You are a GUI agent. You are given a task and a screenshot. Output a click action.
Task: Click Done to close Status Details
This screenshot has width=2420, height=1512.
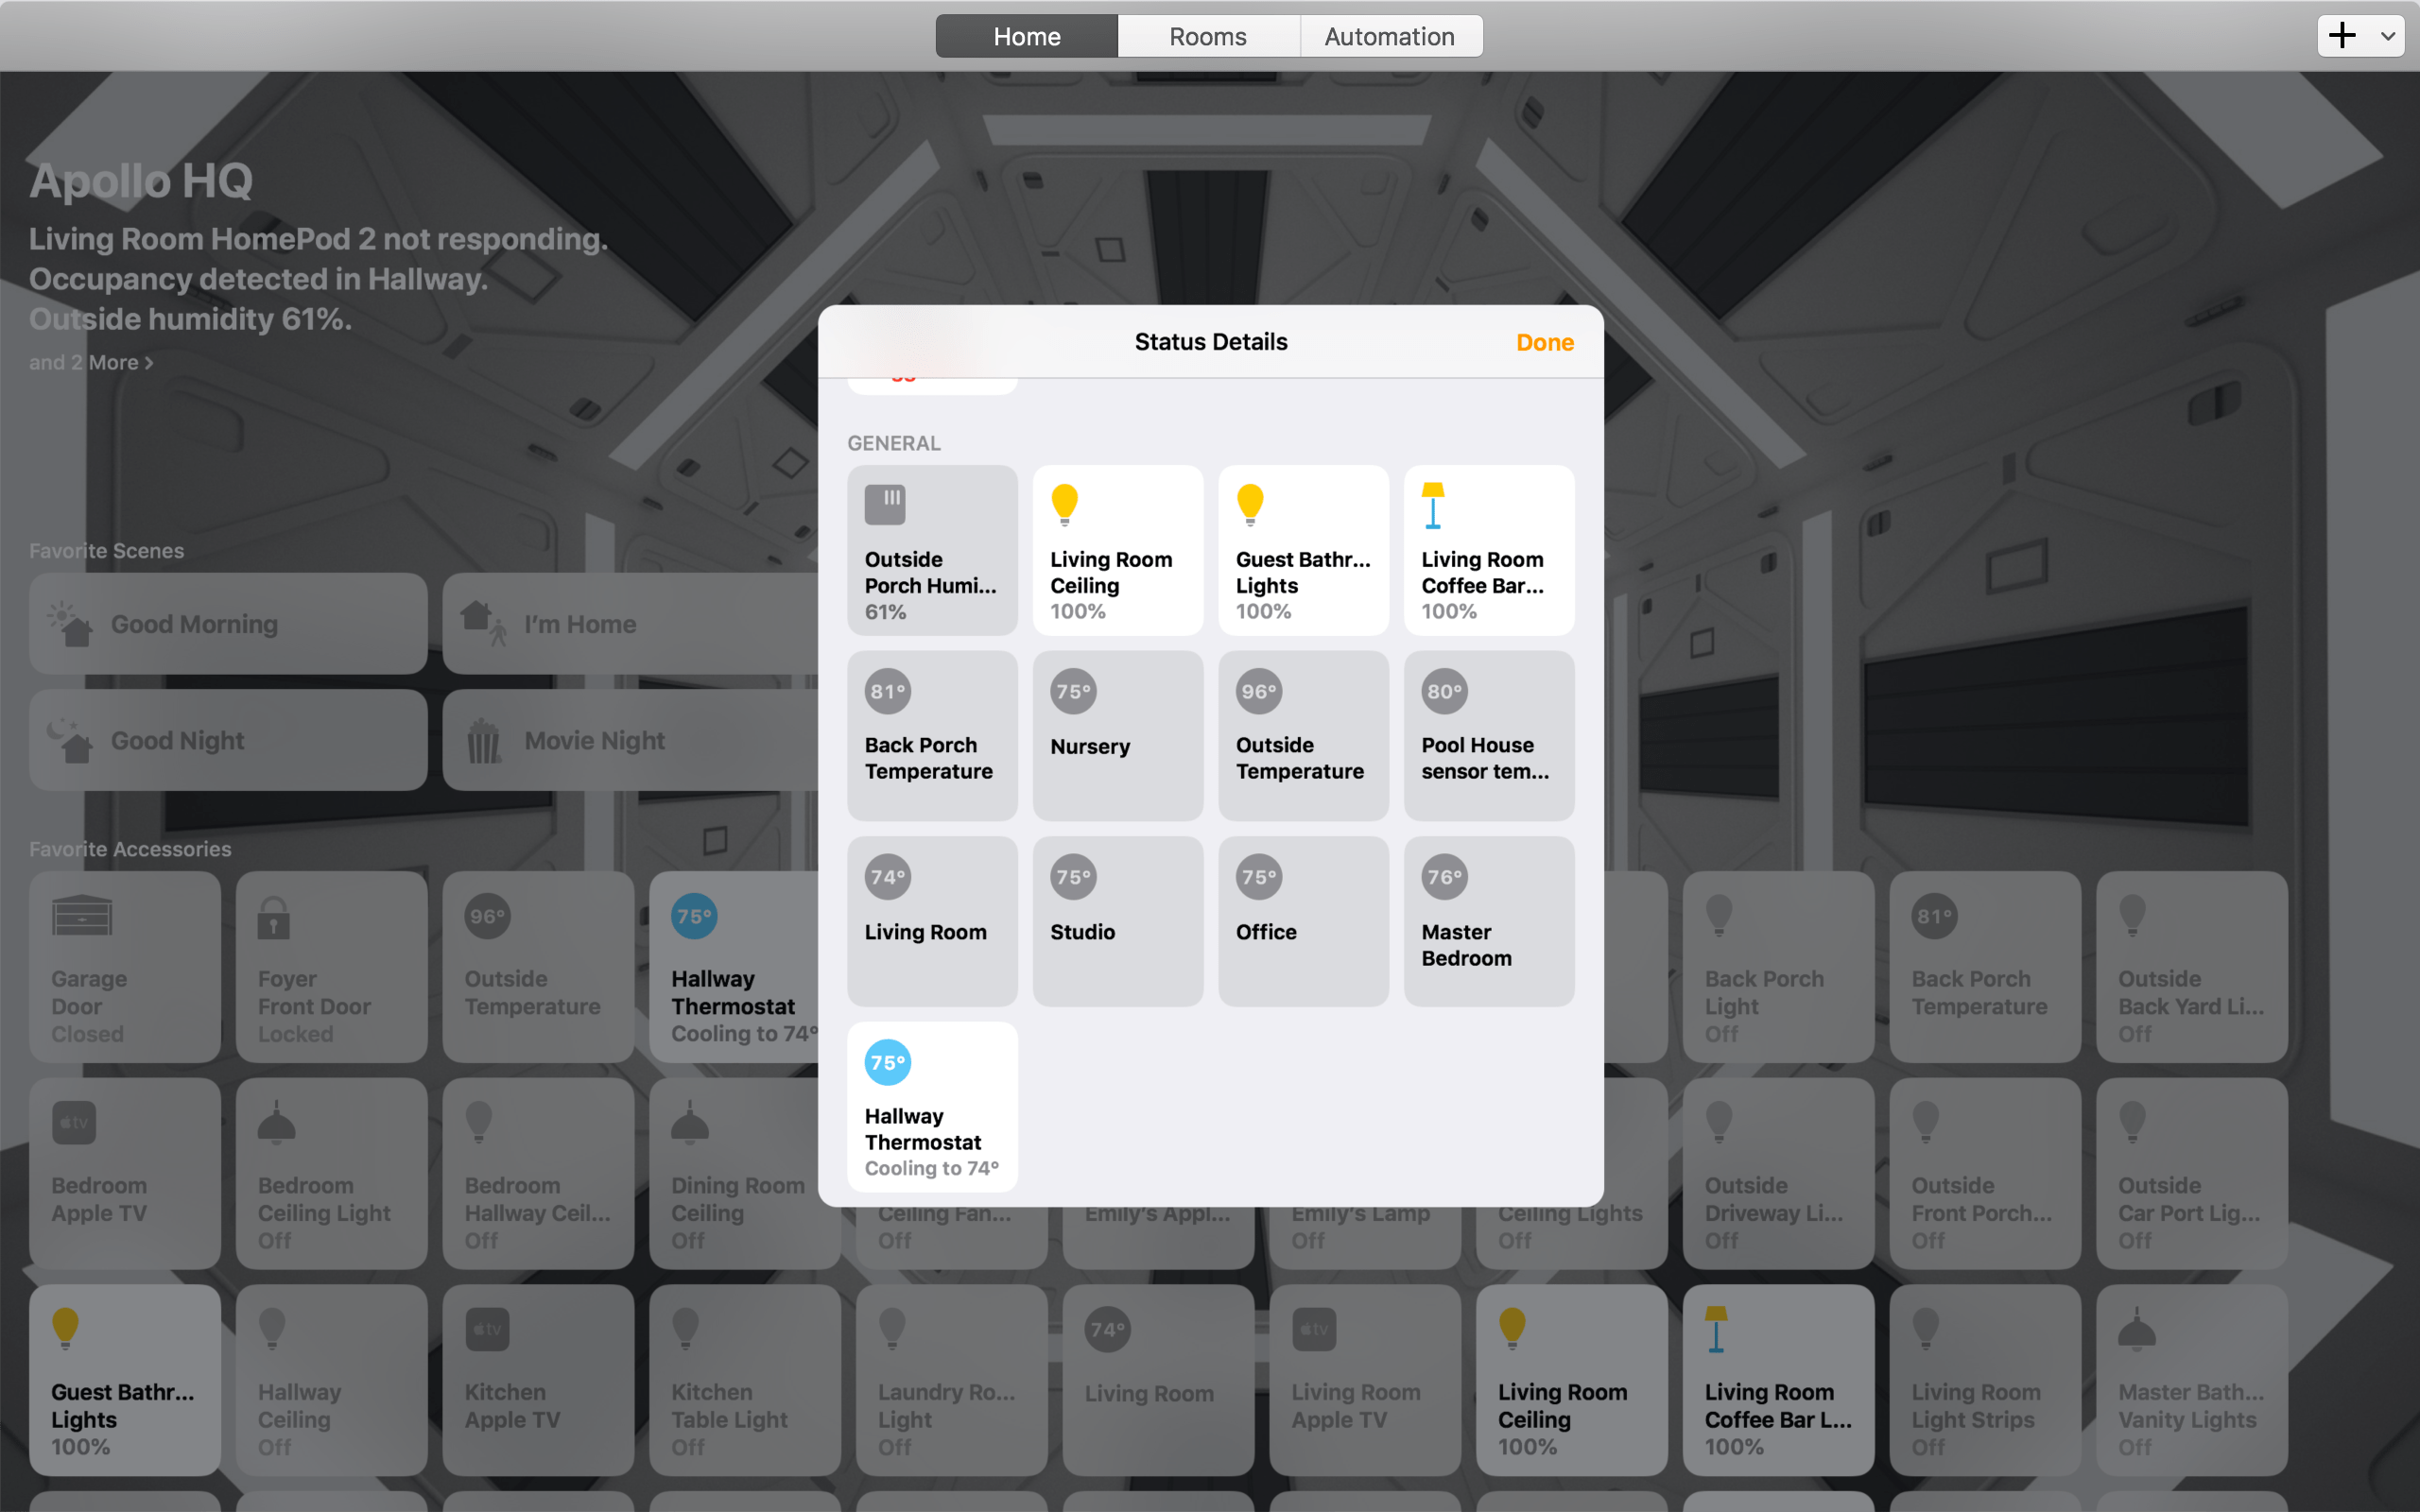point(1544,342)
